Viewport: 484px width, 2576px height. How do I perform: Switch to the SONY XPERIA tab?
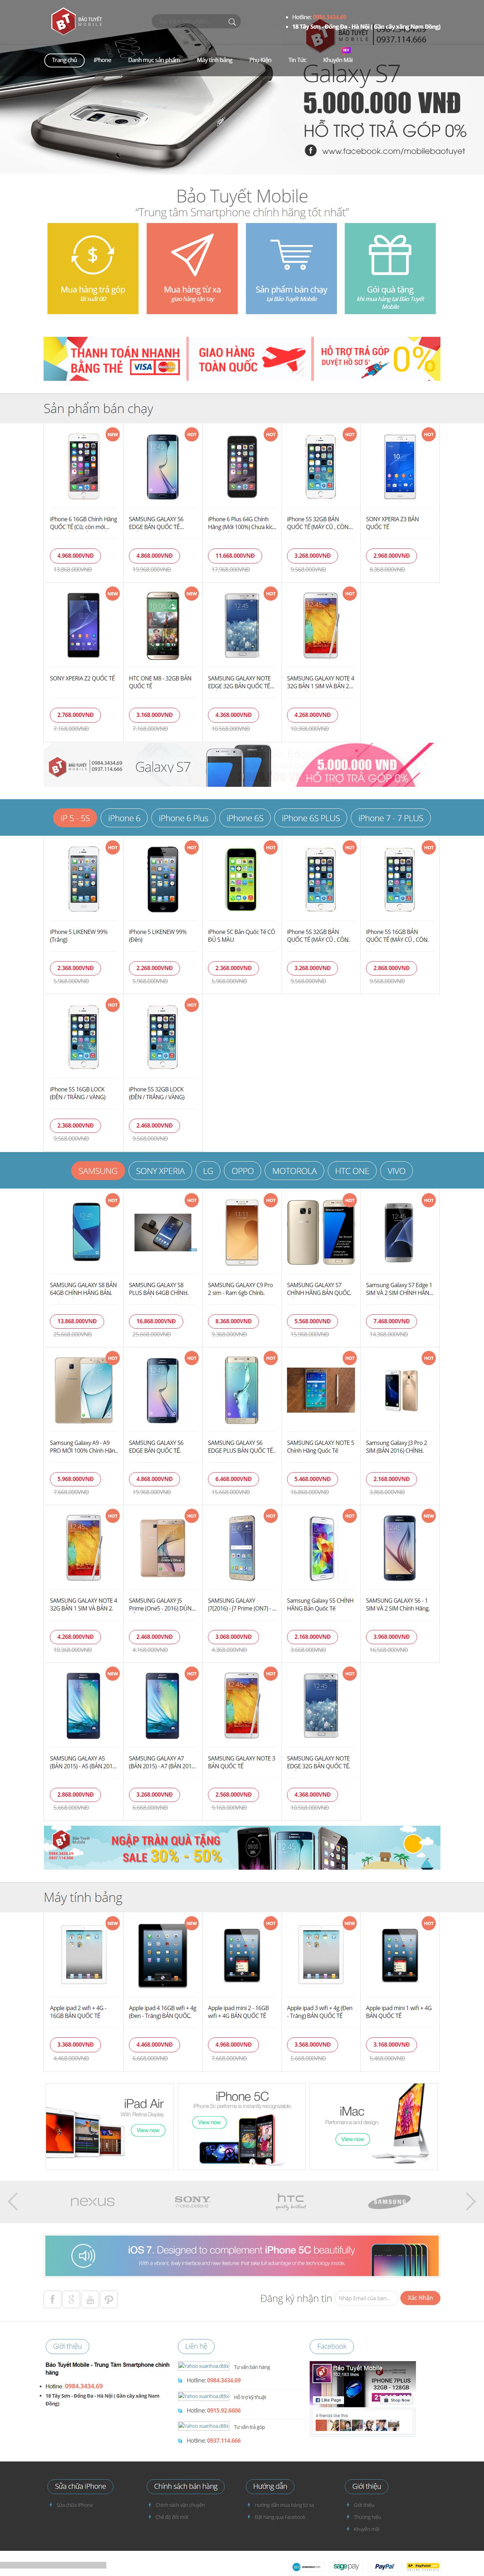click(160, 1170)
